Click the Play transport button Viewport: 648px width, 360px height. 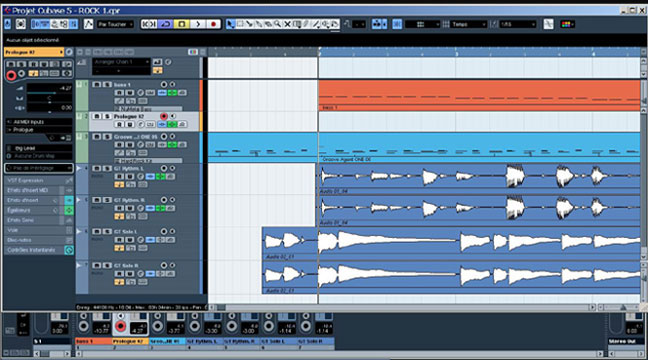[x=198, y=24]
